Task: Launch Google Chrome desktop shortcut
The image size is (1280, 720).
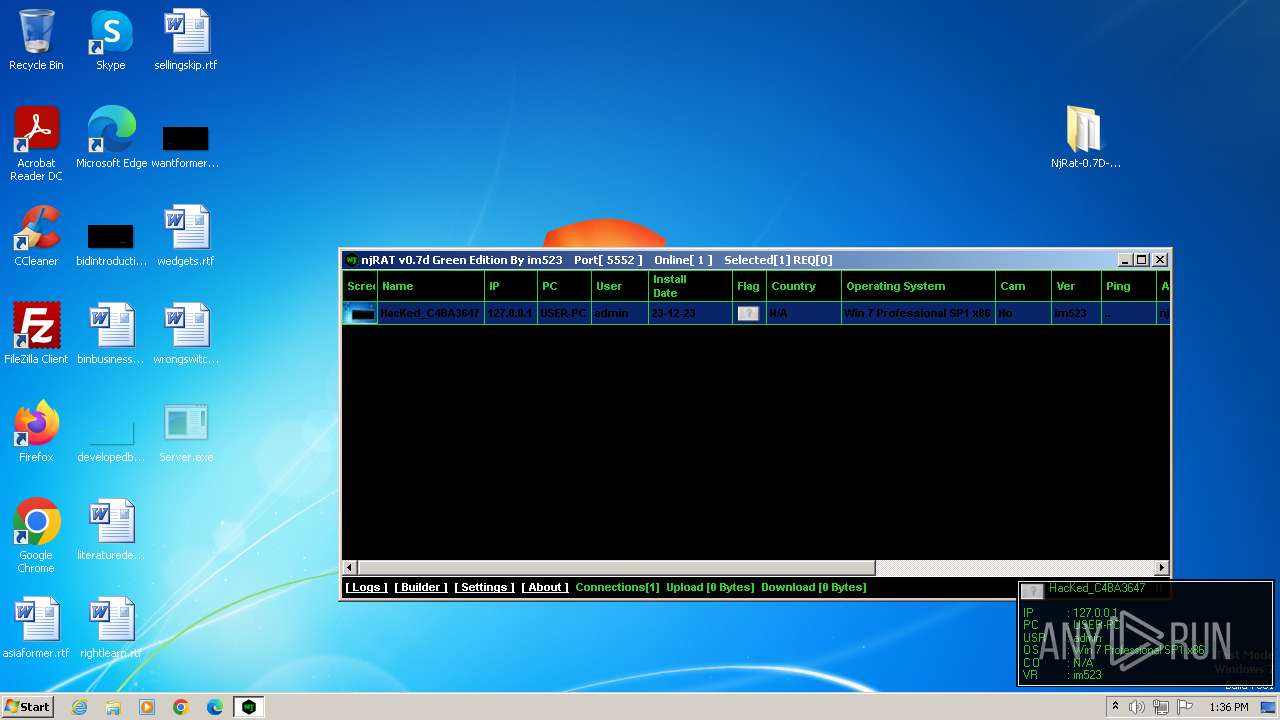Action: coord(36,536)
